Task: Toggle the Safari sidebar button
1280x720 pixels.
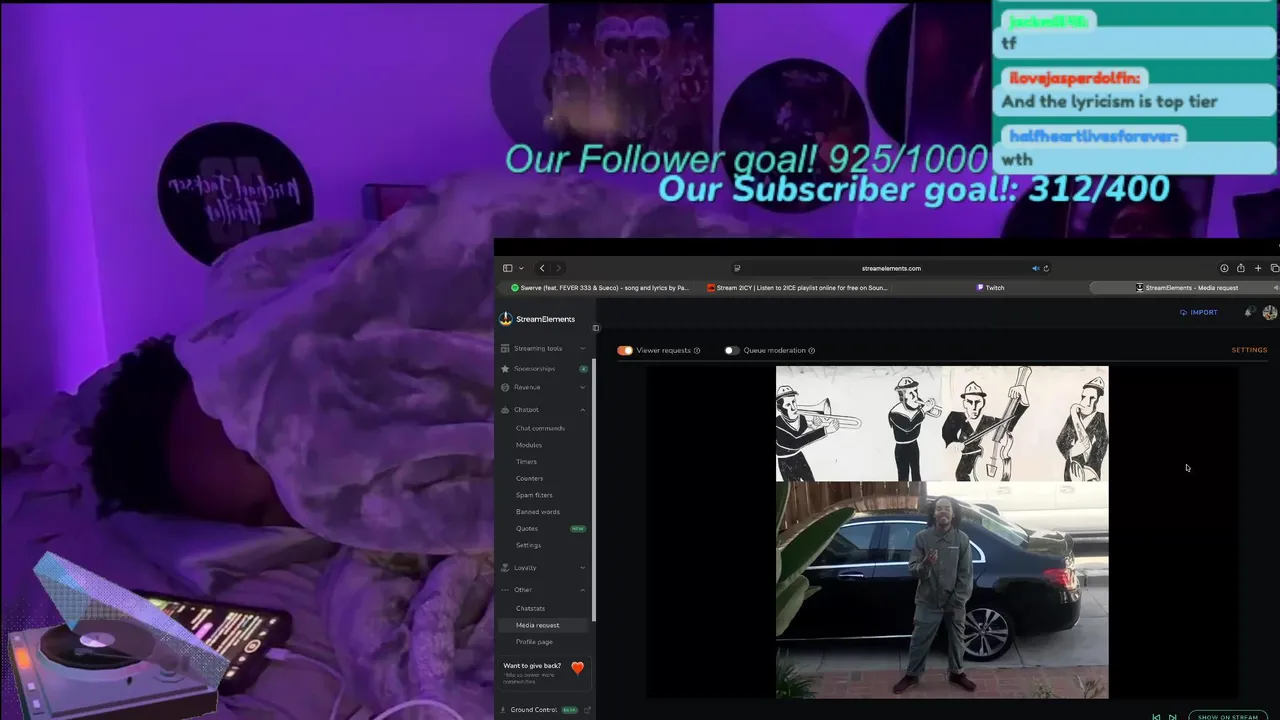Action: 507,268
